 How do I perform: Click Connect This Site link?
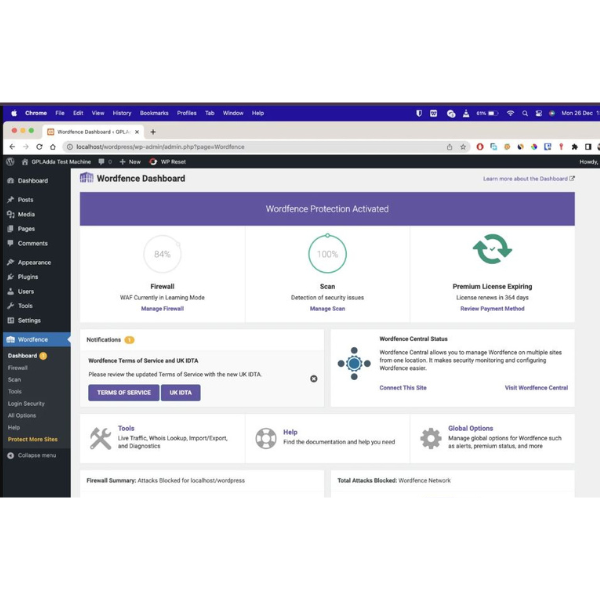(x=403, y=388)
